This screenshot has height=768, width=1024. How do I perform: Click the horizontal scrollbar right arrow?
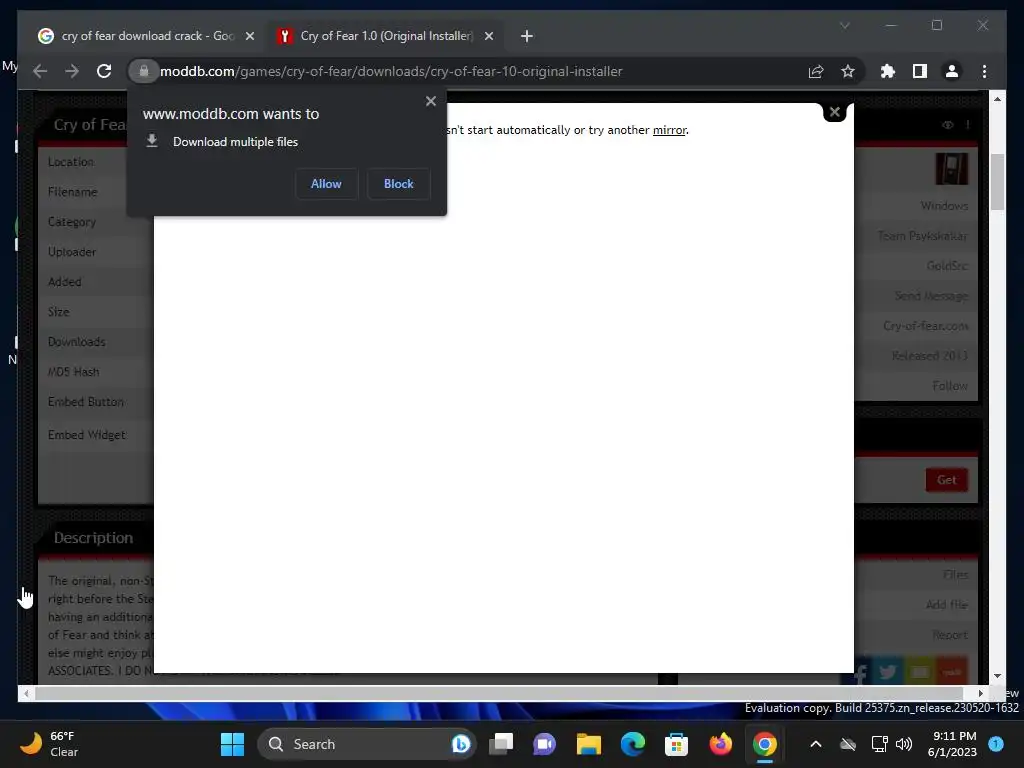(x=980, y=694)
